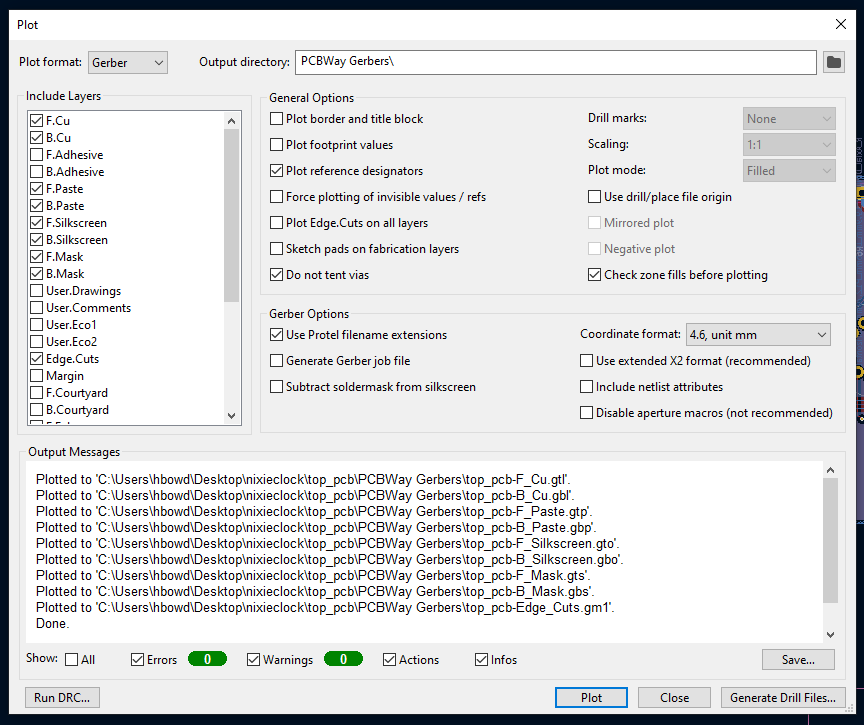The width and height of the screenshot is (864, 725).
Task: Enable Generate Gerber job file
Action: [x=277, y=361]
